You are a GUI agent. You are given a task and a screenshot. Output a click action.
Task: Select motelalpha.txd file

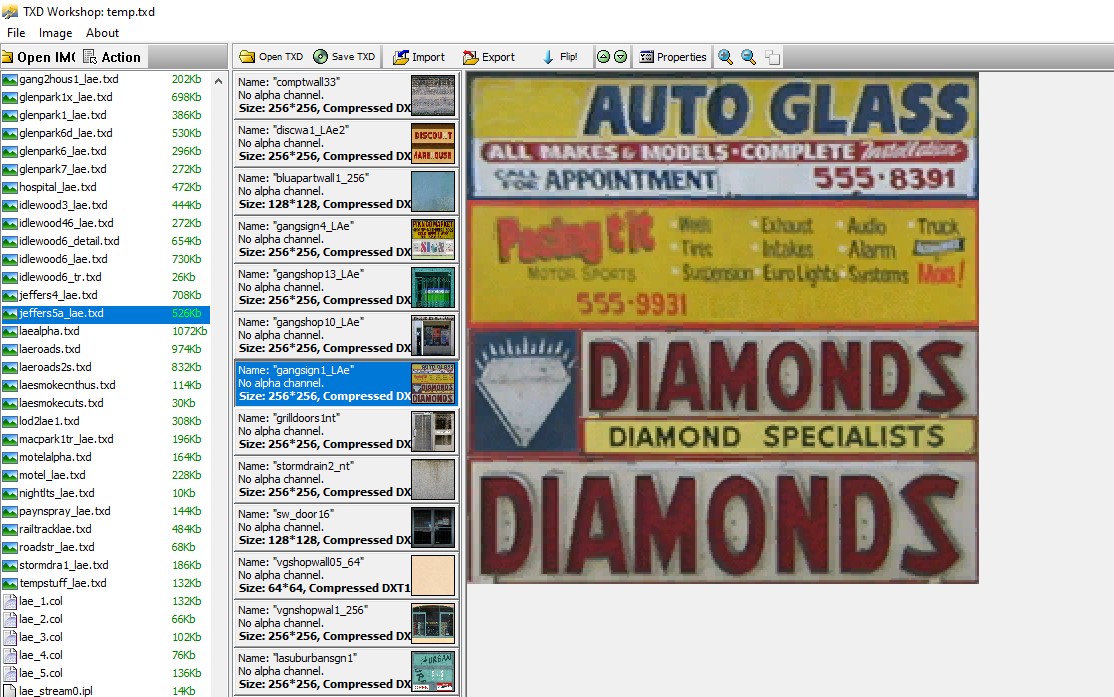click(x=105, y=457)
